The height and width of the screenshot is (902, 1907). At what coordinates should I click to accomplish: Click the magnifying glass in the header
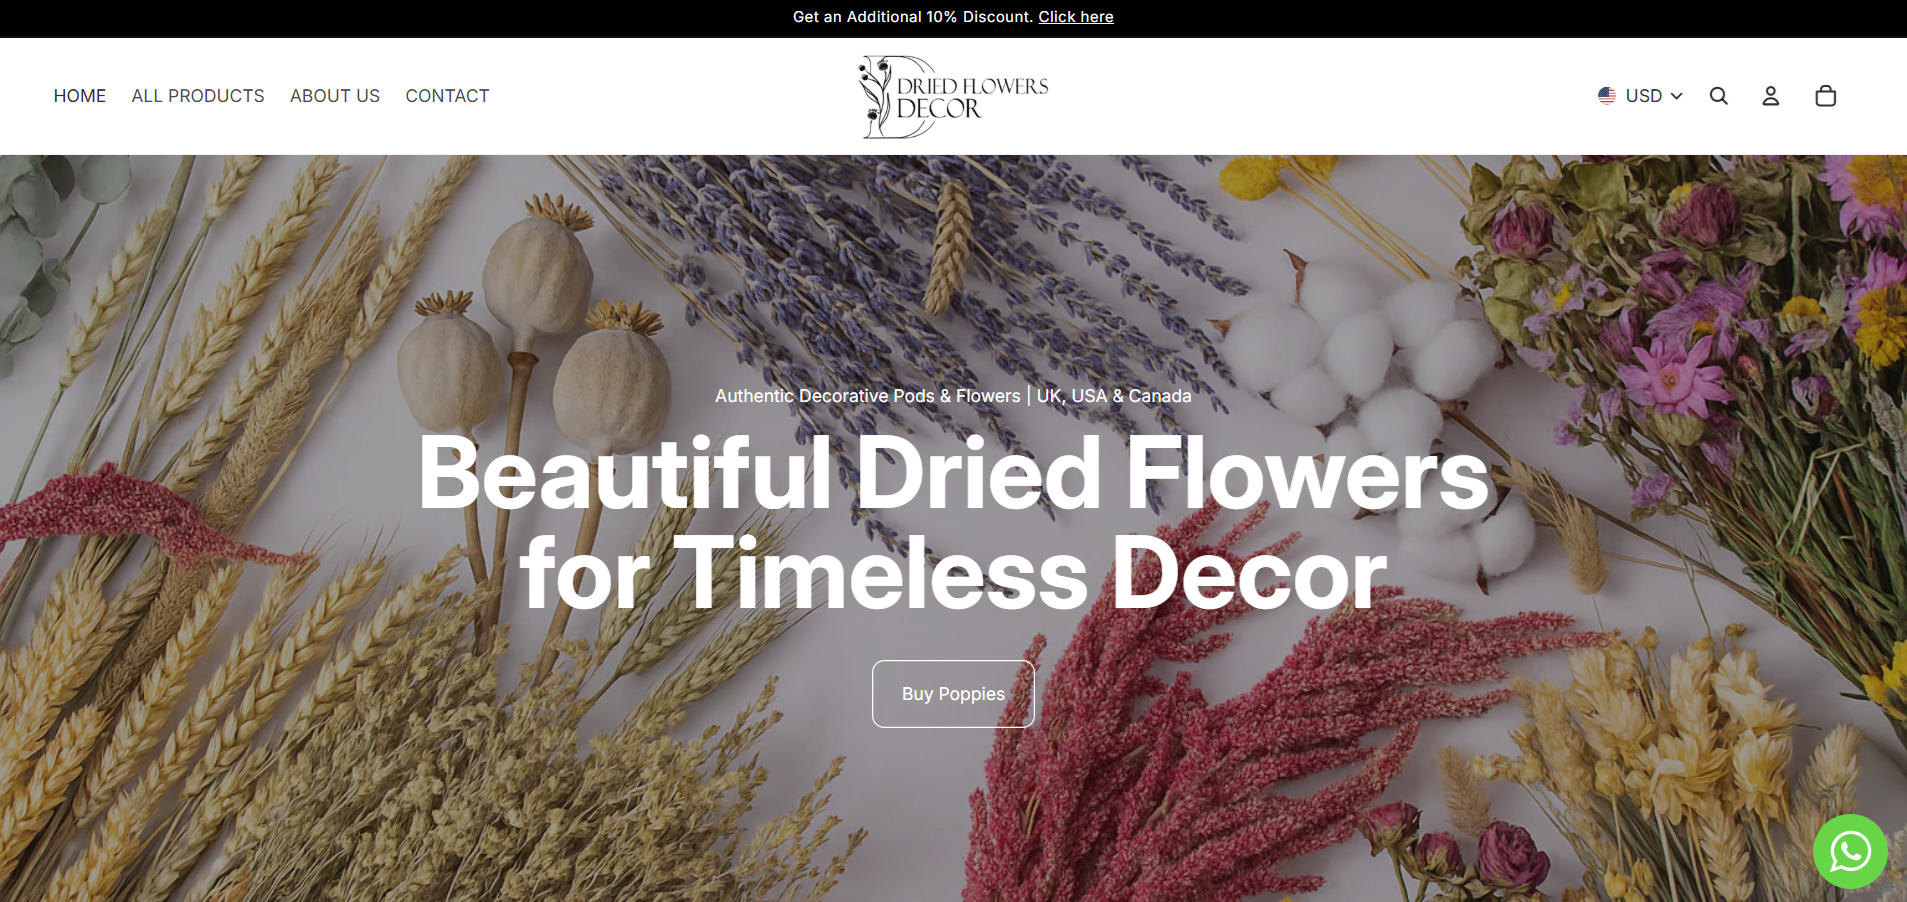pyautogui.click(x=1719, y=95)
